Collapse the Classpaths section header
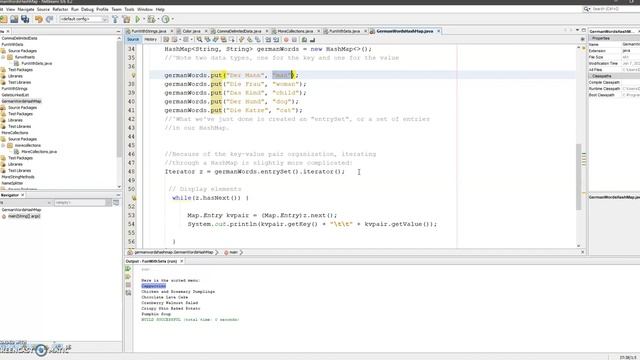Screen dimensions: 640x360 click(614, 76)
